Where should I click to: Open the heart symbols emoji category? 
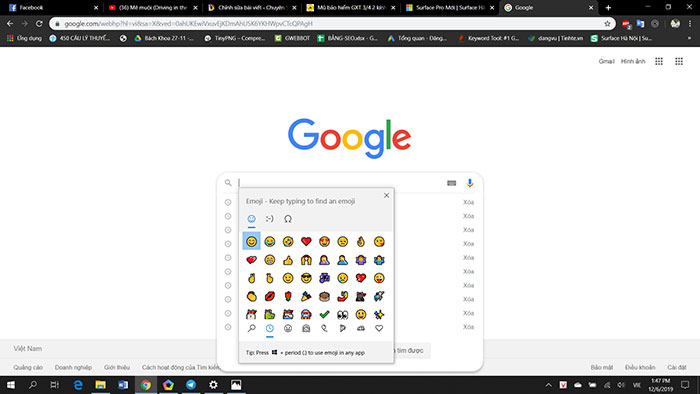point(379,328)
